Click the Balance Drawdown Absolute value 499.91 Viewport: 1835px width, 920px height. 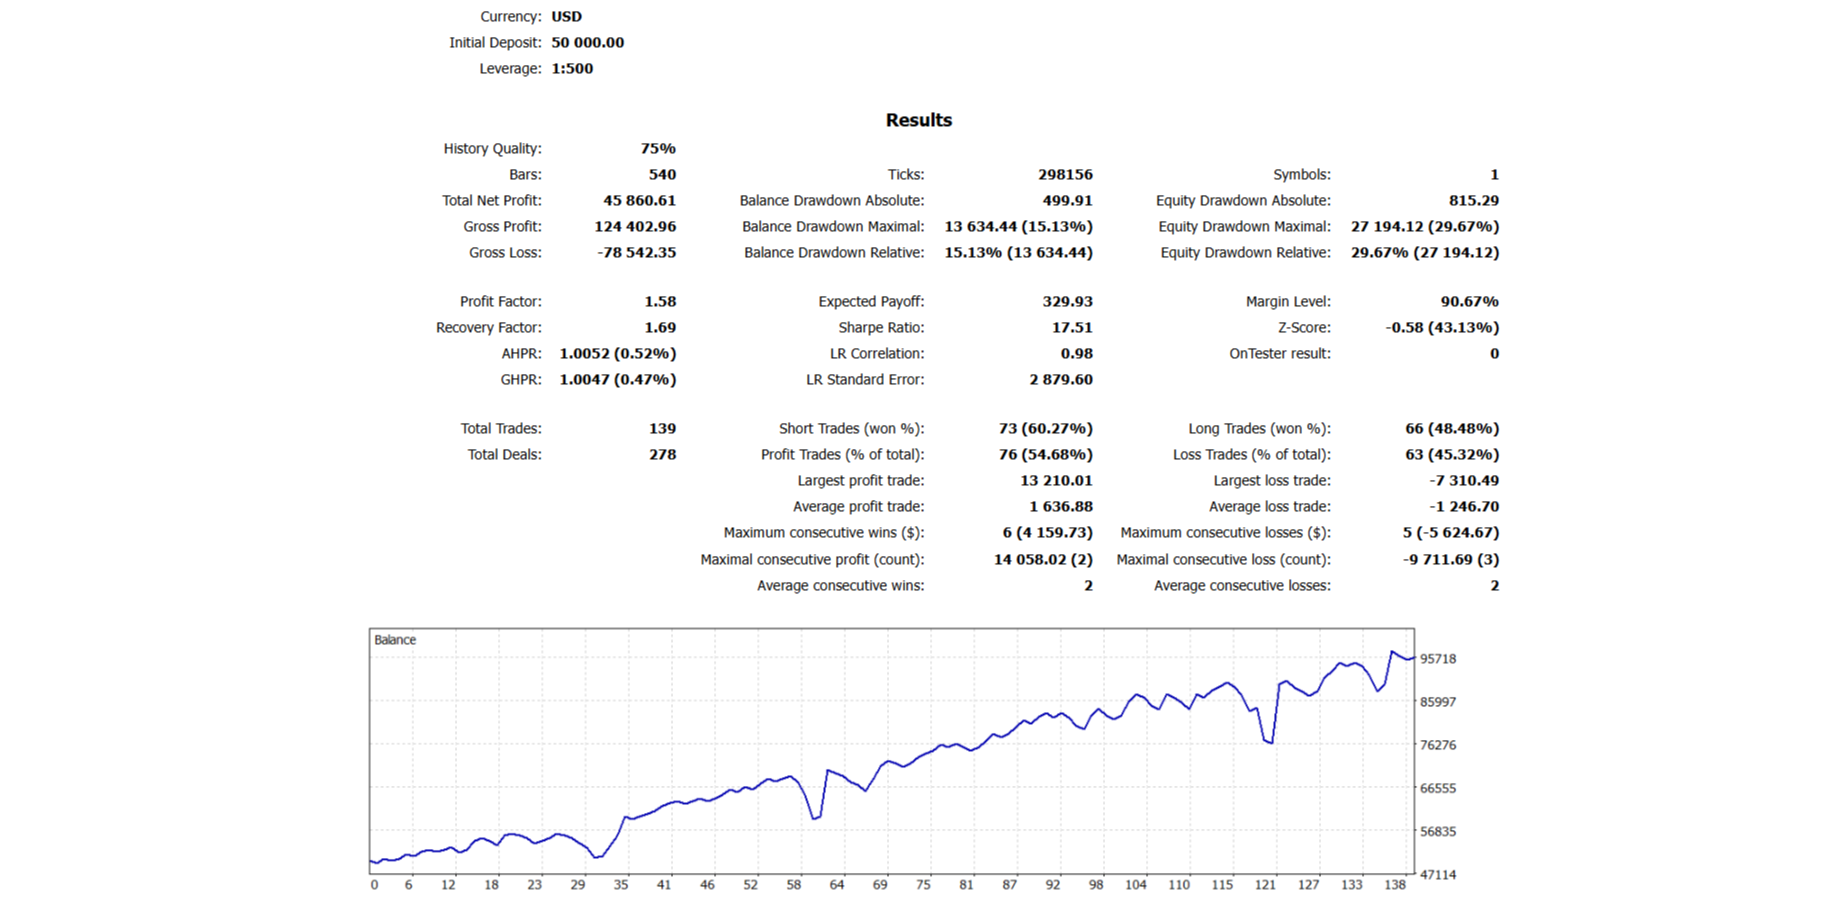click(x=1066, y=201)
